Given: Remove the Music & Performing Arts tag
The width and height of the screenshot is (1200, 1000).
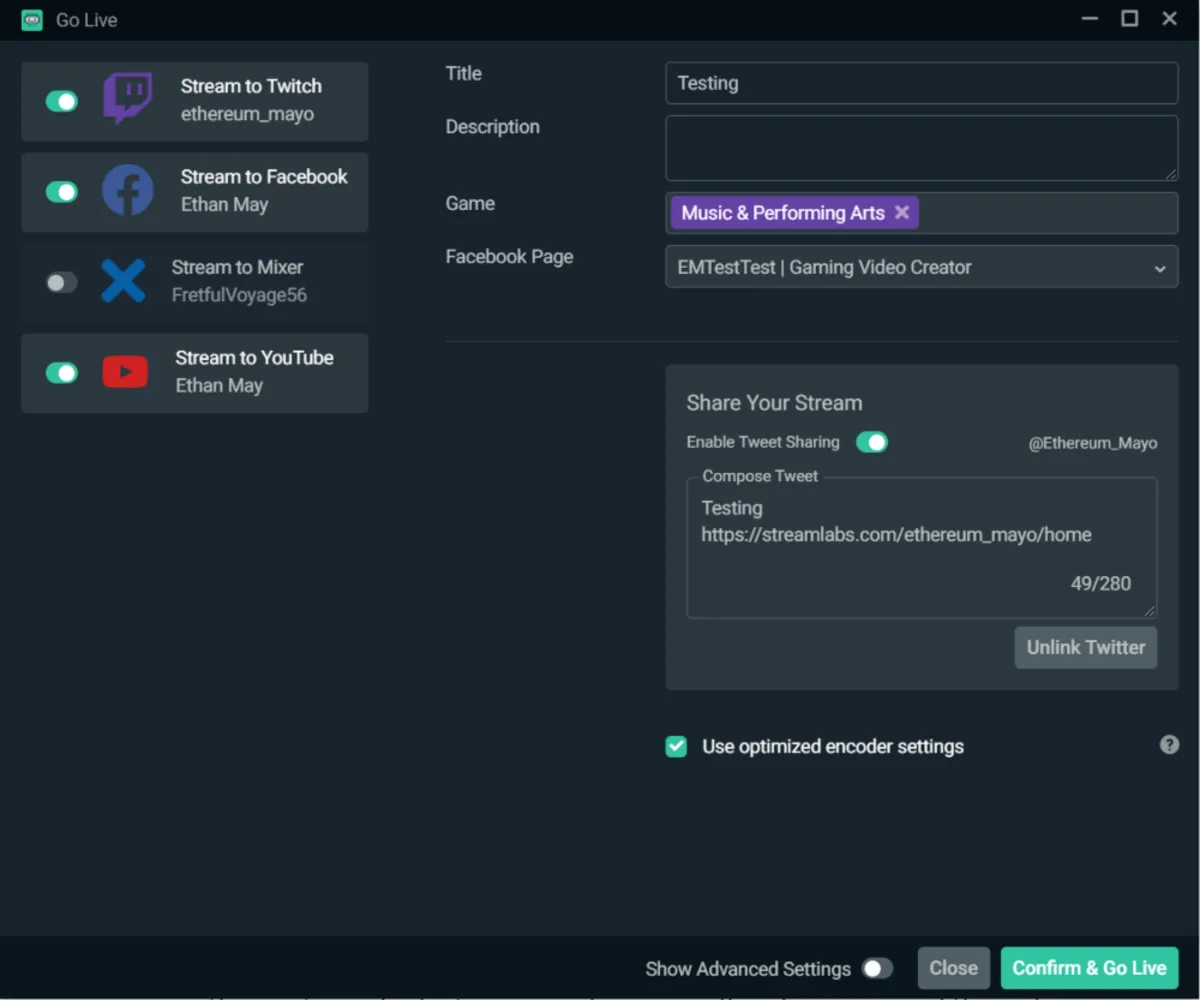Looking at the screenshot, I should pyautogui.click(x=902, y=213).
